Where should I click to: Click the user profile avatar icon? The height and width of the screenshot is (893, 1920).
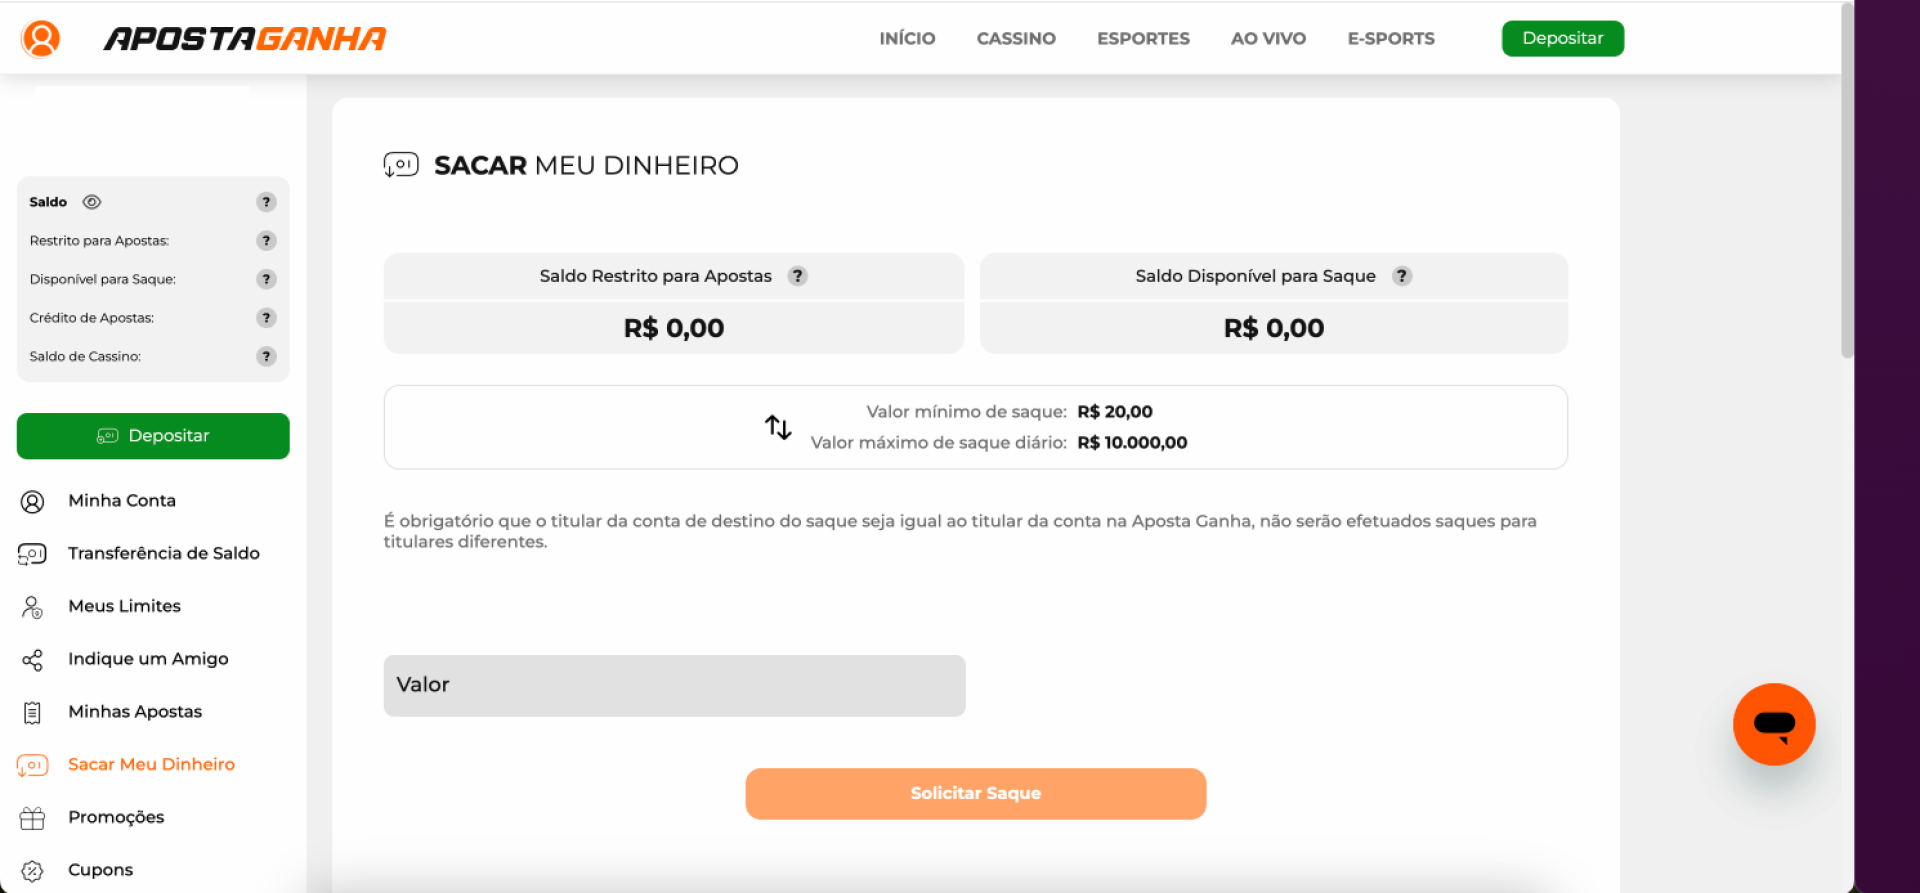pyautogui.click(x=41, y=39)
